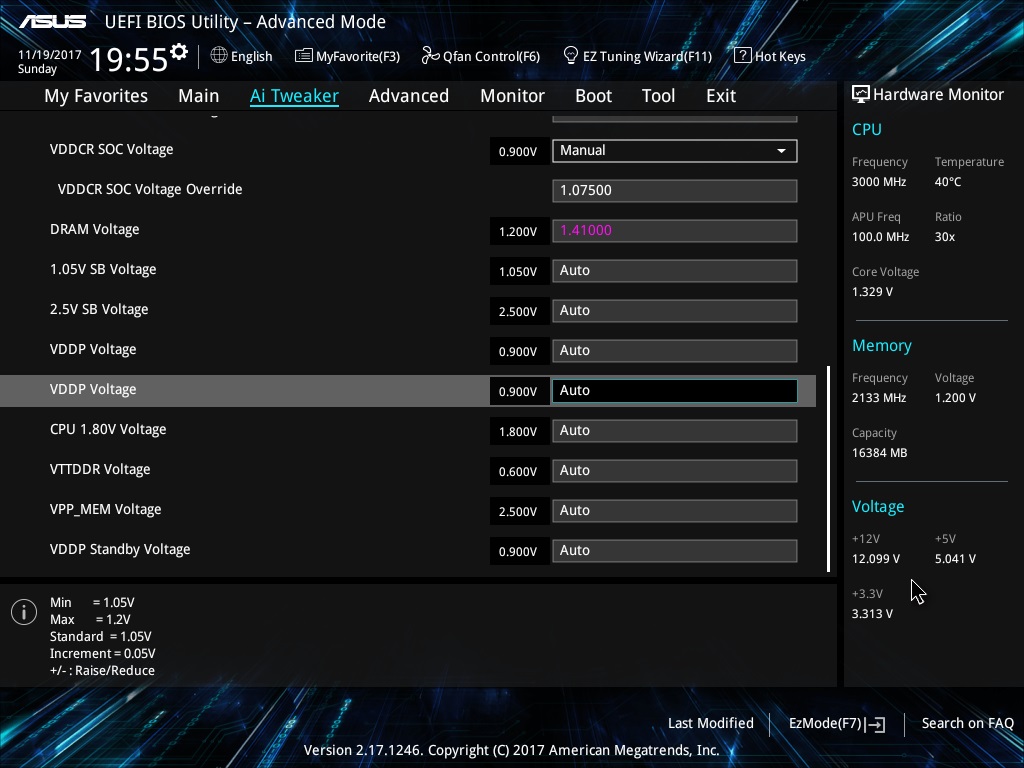Select the 2.5V SB Voltage Auto field
This screenshot has height=768, width=1024.
click(675, 310)
